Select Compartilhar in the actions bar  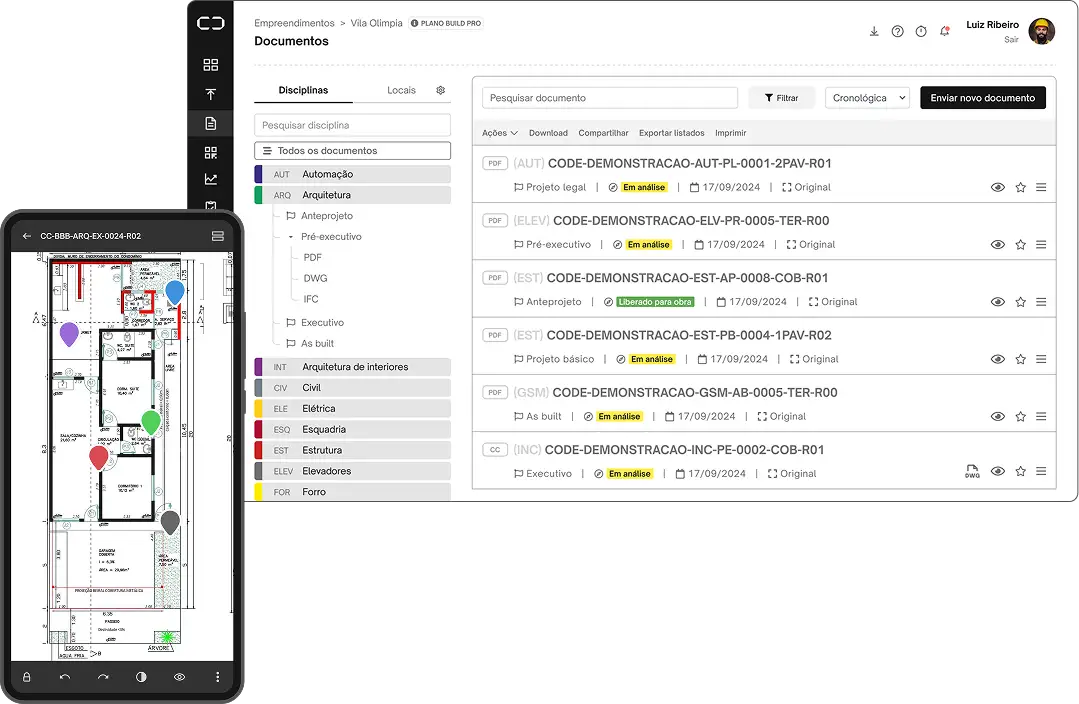(x=603, y=133)
